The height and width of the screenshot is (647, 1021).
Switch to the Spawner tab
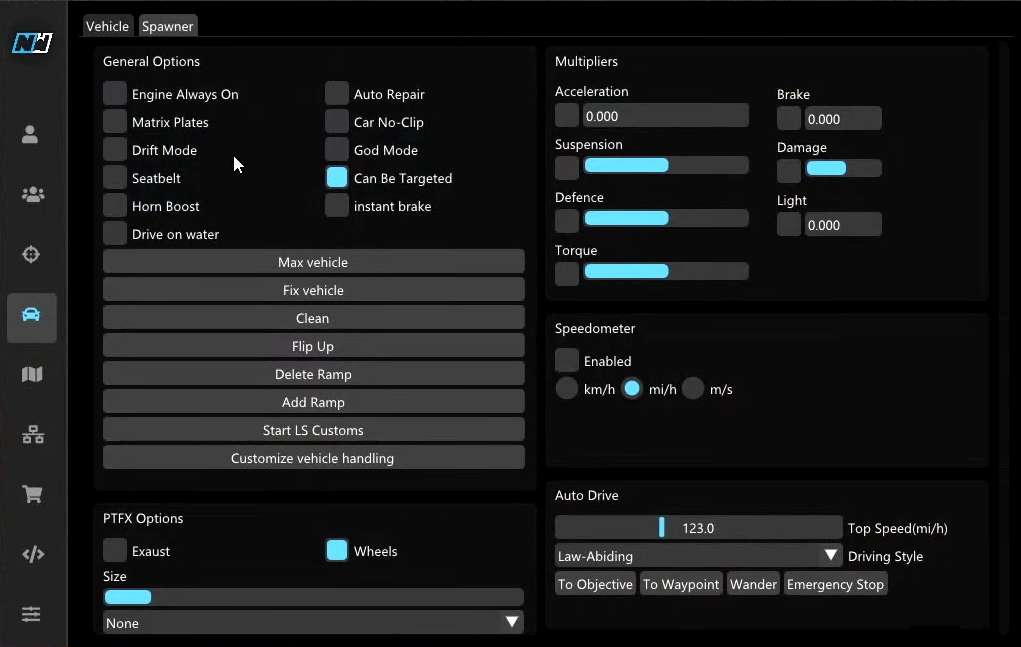168,26
